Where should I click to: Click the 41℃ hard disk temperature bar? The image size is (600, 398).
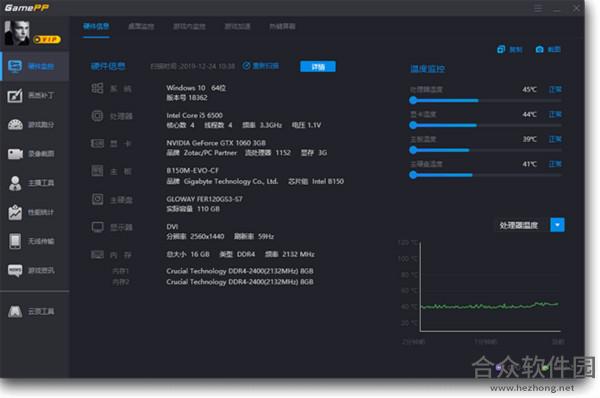point(485,175)
